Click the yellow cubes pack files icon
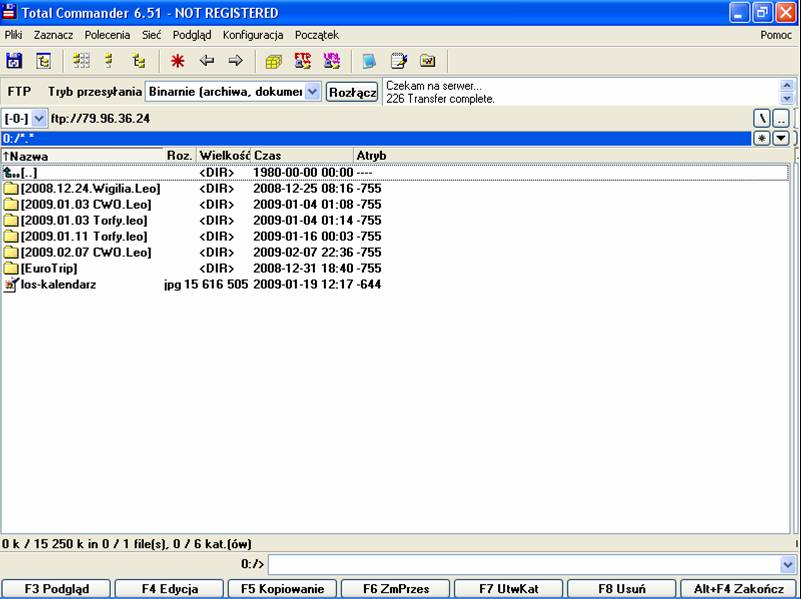The width and height of the screenshot is (801, 599). pos(274,61)
